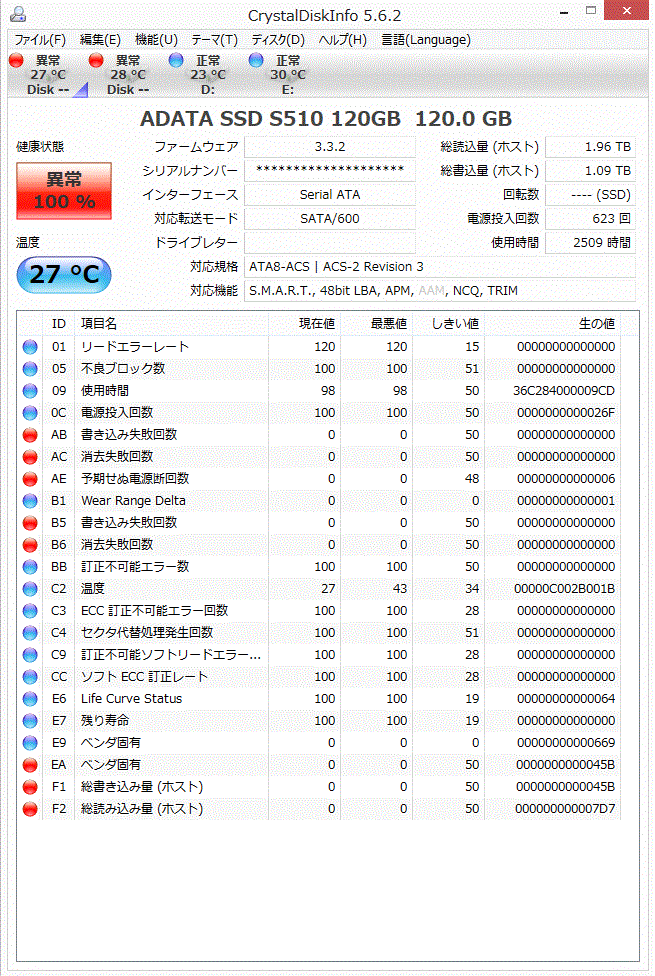Open the テーマ(T) menu
The width and height of the screenshot is (655, 976).
coord(214,40)
